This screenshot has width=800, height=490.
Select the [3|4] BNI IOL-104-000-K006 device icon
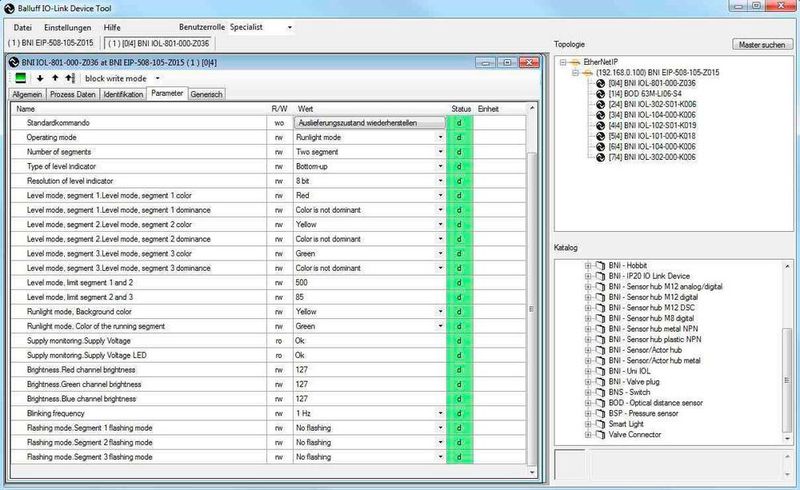[601, 115]
